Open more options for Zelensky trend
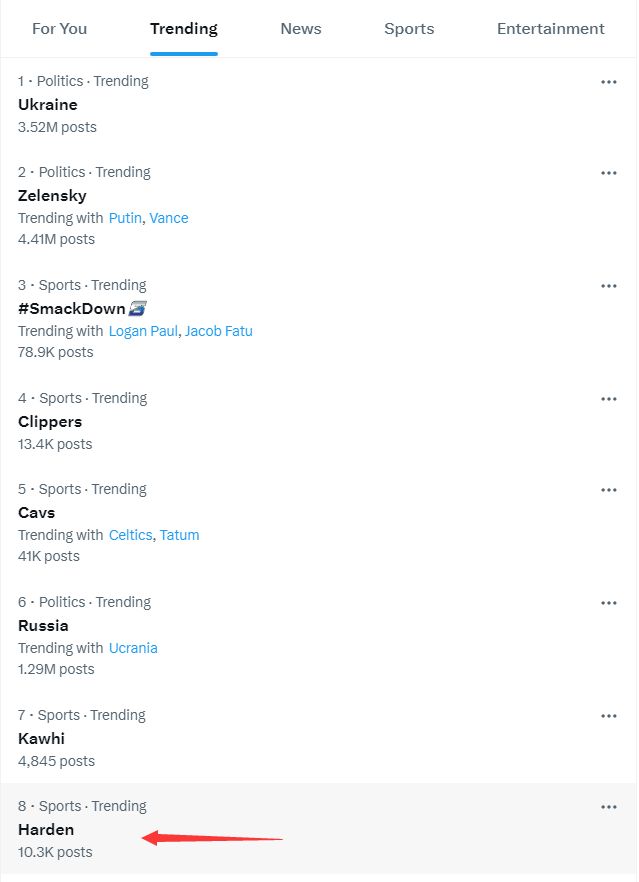Image resolution: width=639 pixels, height=882 pixels. (609, 173)
